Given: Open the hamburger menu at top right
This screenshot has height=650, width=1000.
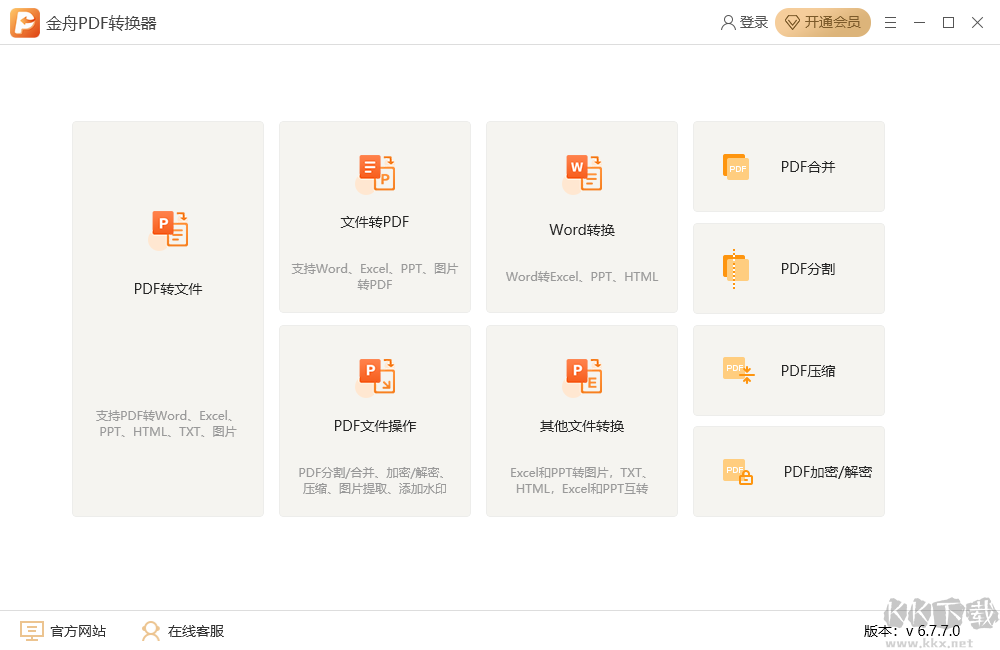Looking at the screenshot, I should coord(890,22).
